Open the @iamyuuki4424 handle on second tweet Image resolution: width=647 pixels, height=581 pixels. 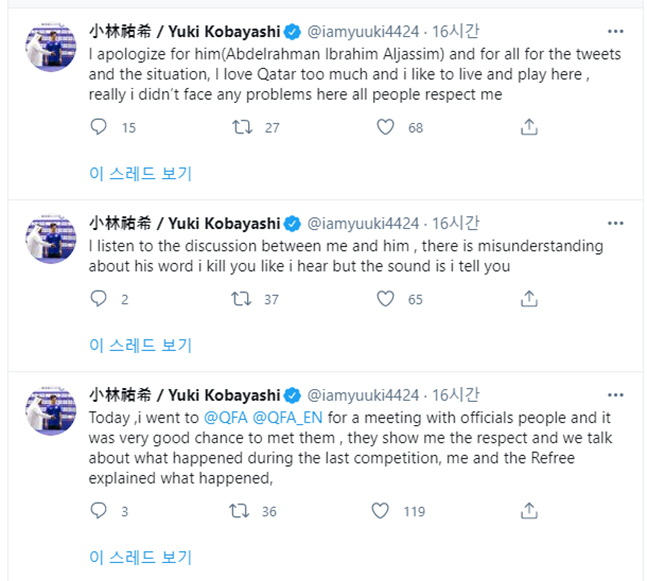(361, 223)
